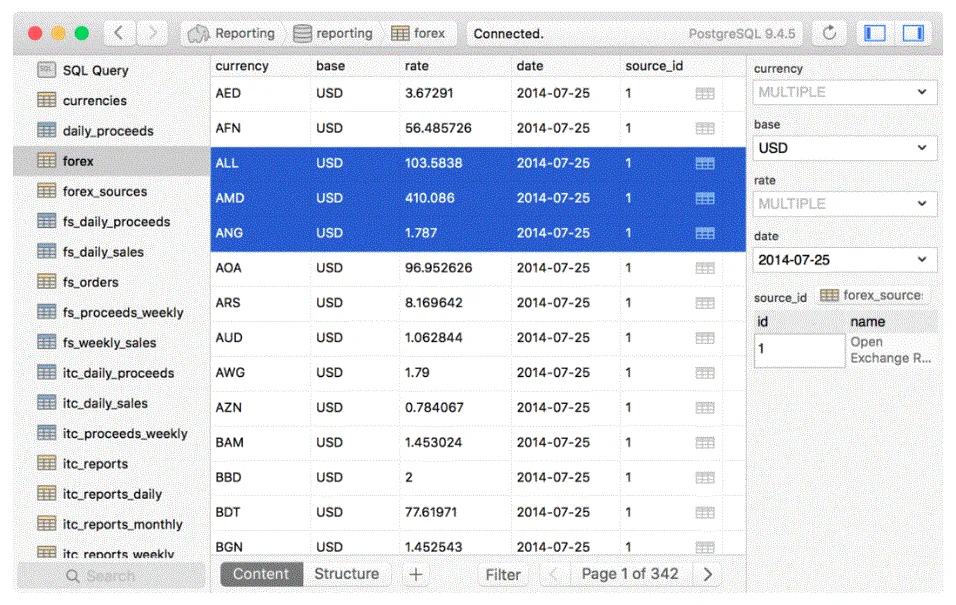Go to the next page arrow
The width and height of the screenshot is (956, 605).
point(707,575)
